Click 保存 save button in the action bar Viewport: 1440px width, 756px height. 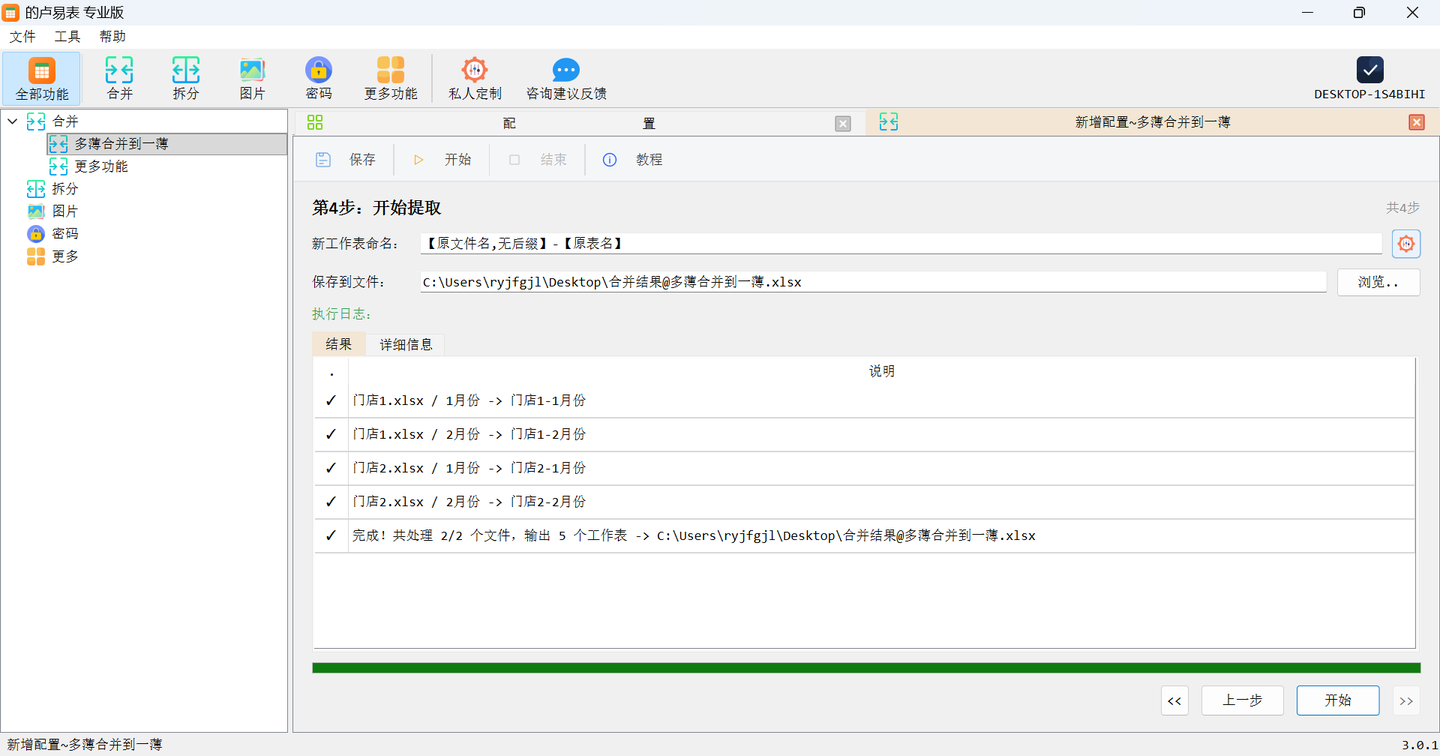coord(345,160)
